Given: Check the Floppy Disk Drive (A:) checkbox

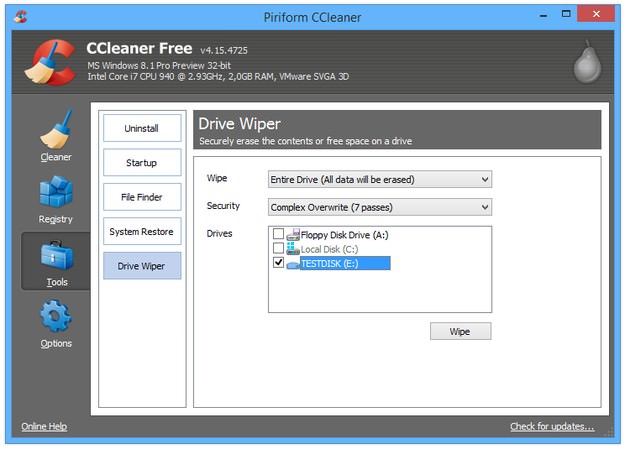Looking at the screenshot, I should (x=278, y=234).
